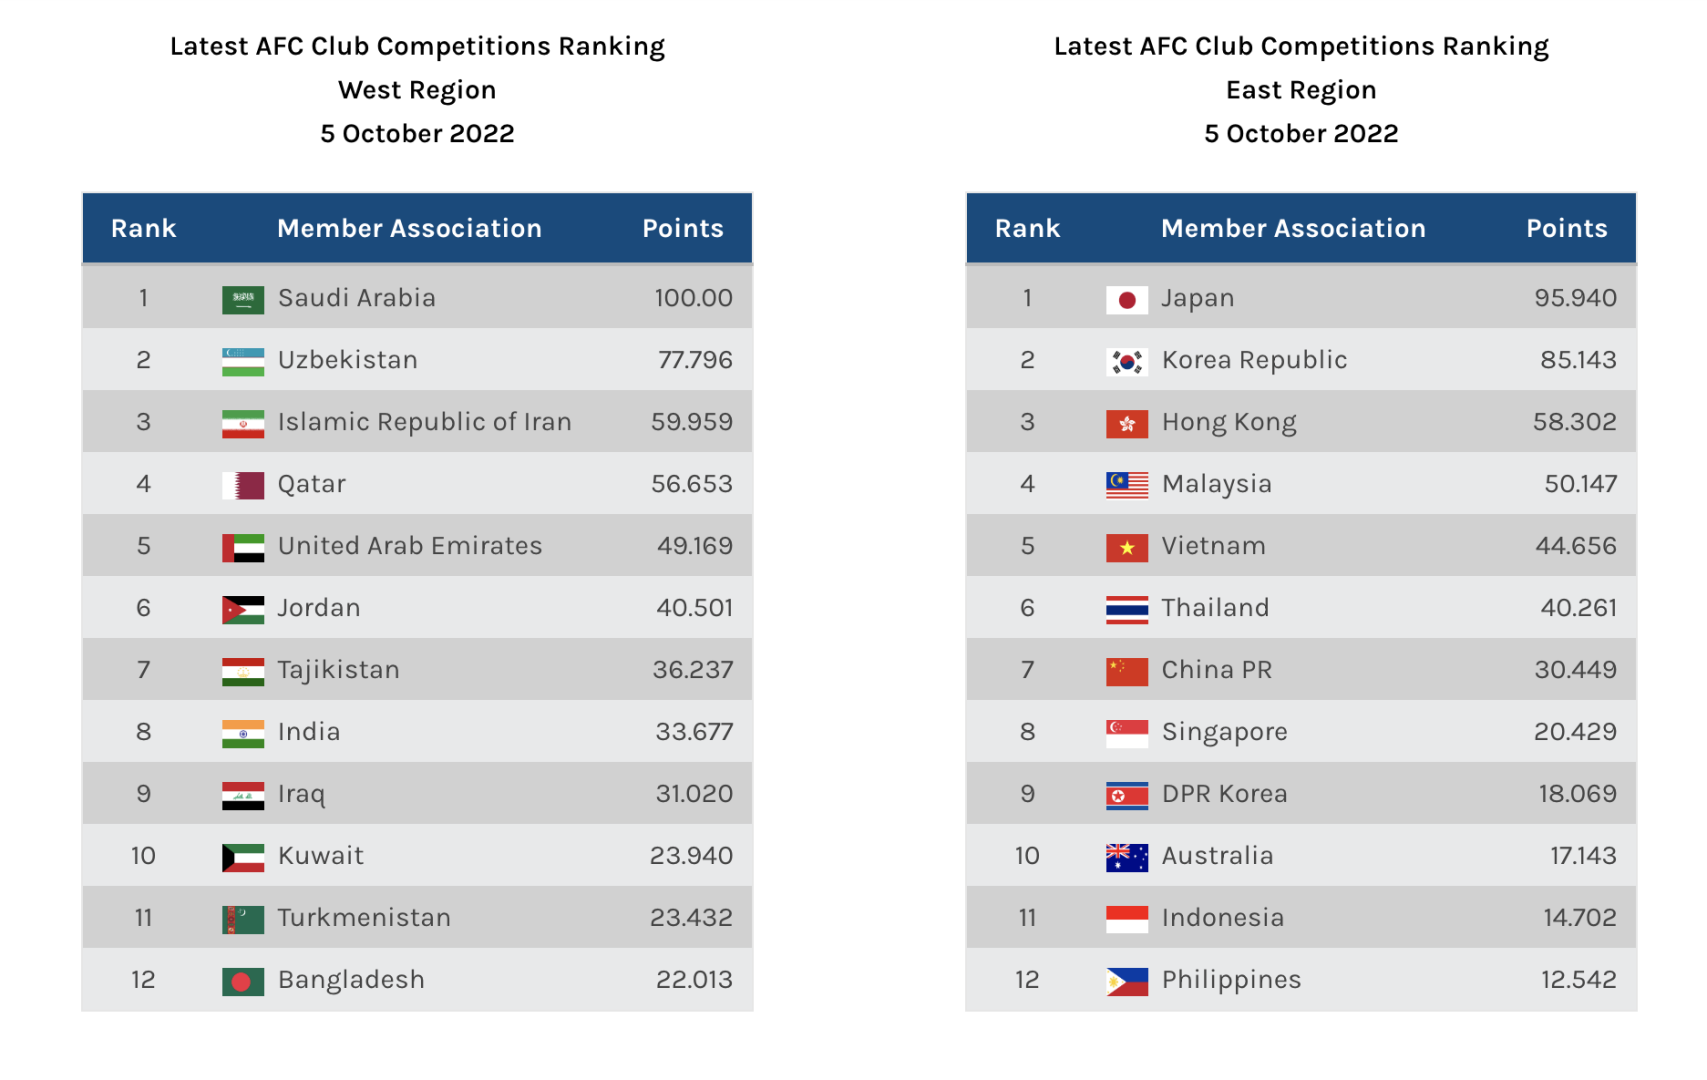
Task: Select the Islamic Republic of Iran text
Action: [424, 422]
